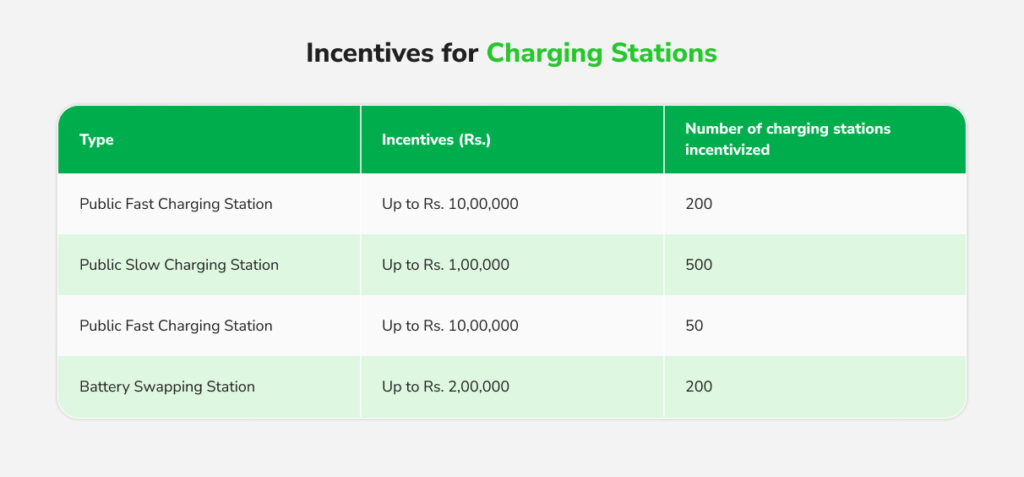
Task: Click 200 count in the Rs. 10,00,000 row
Action: pyautogui.click(x=699, y=204)
